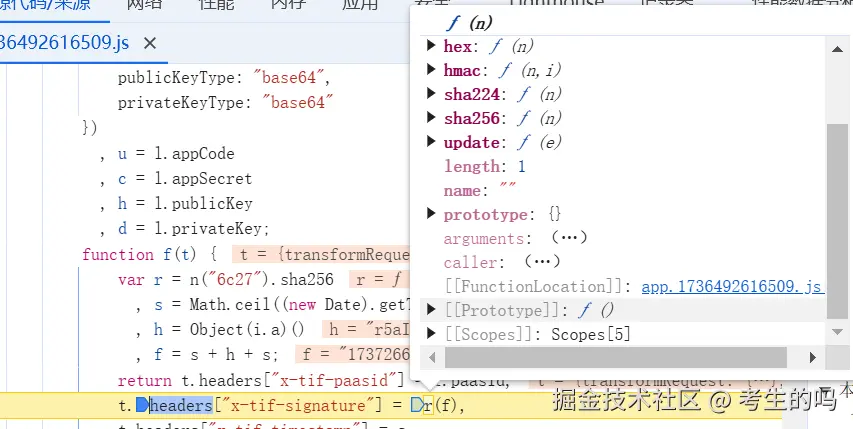Expand the update function property

[x=431, y=141]
